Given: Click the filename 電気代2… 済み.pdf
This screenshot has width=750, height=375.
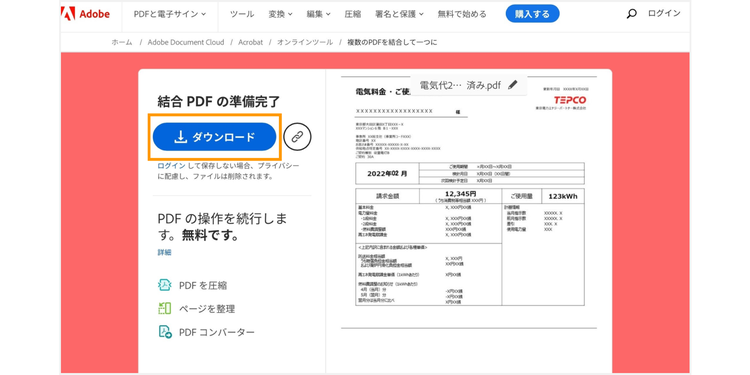Looking at the screenshot, I should (460, 85).
